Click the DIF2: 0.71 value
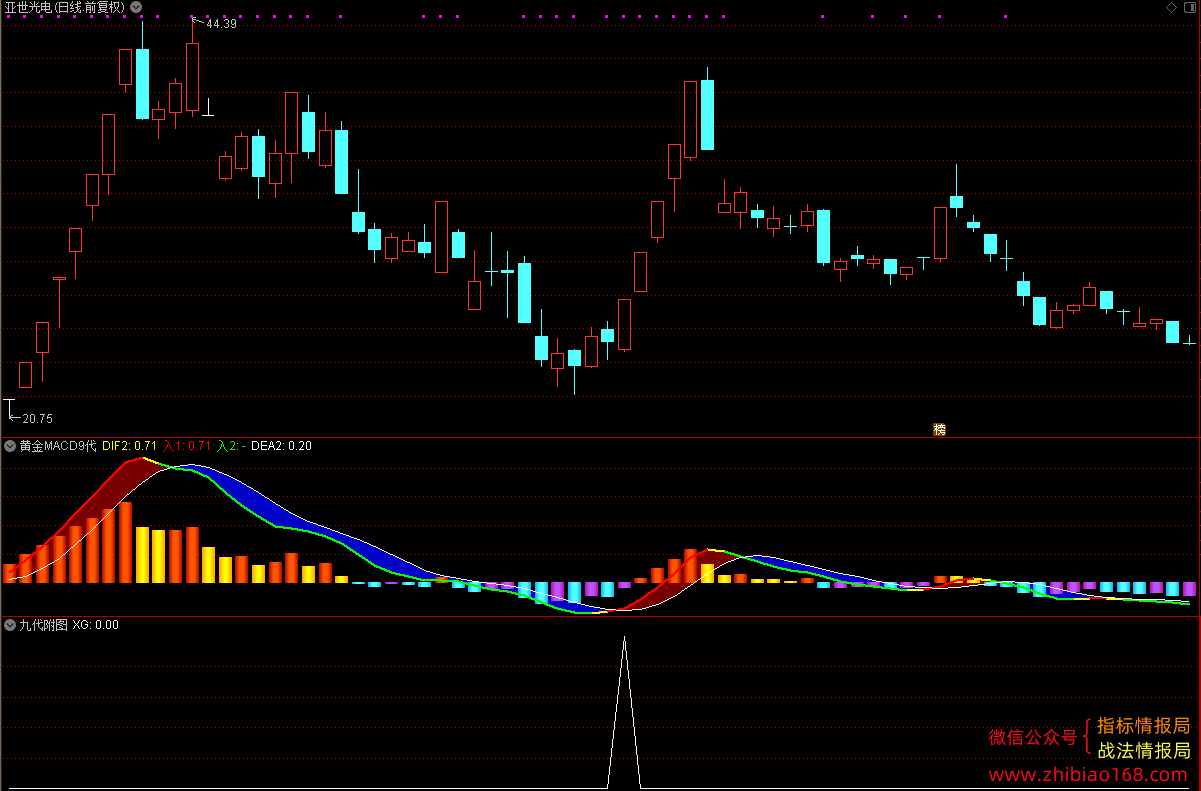The height and width of the screenshot is (791, 1201). tap(130, 446)
